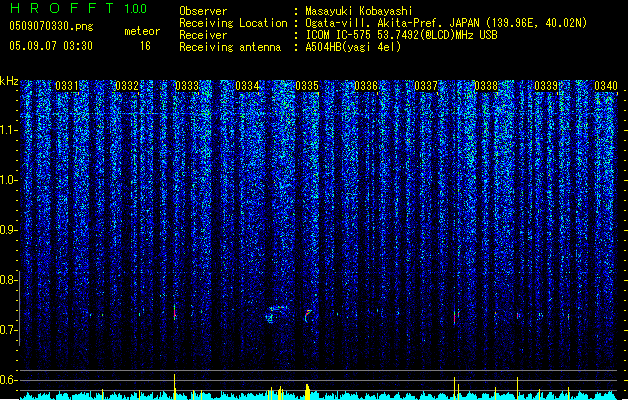Click the Observer label

[203, 11]
